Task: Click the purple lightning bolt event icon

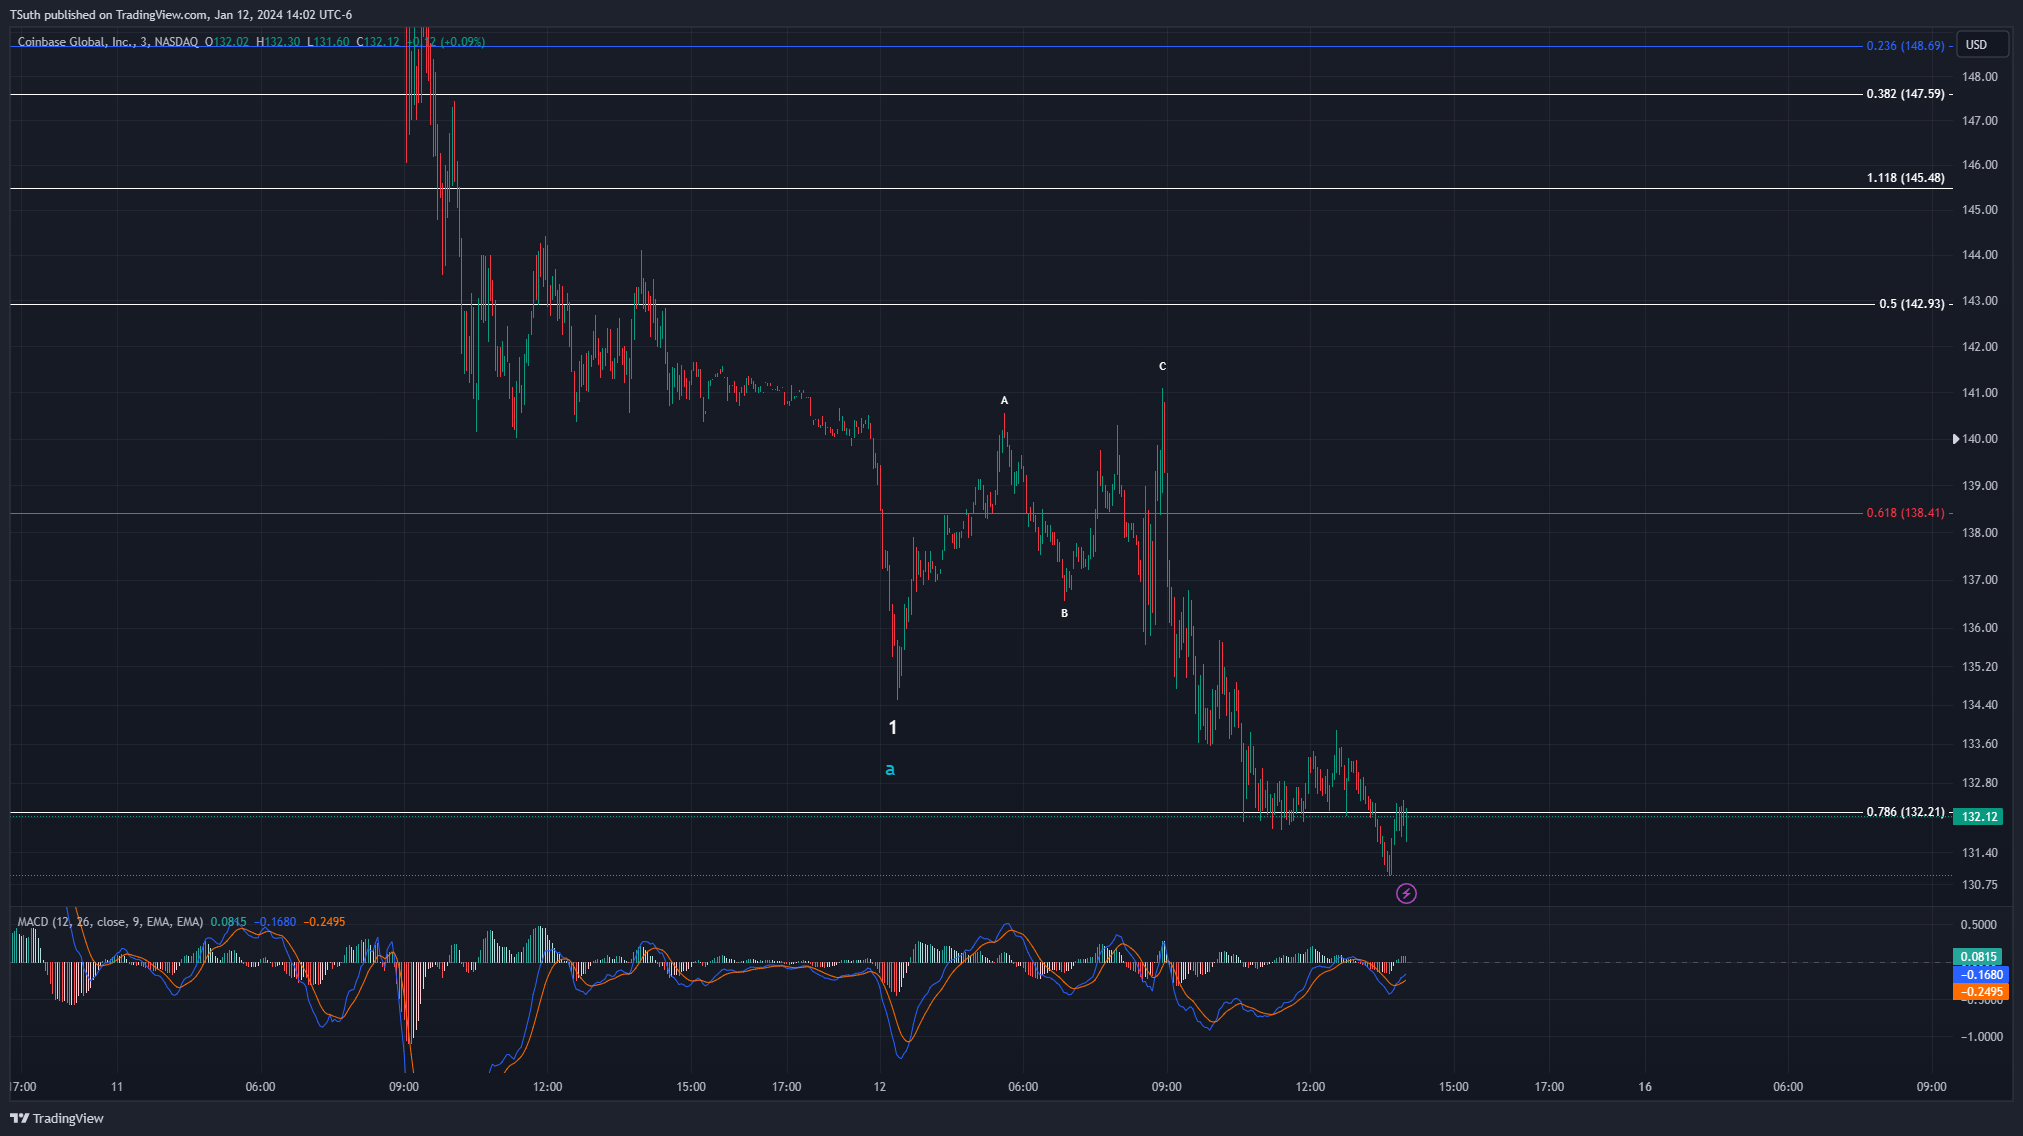Action: coord(1406,893)
